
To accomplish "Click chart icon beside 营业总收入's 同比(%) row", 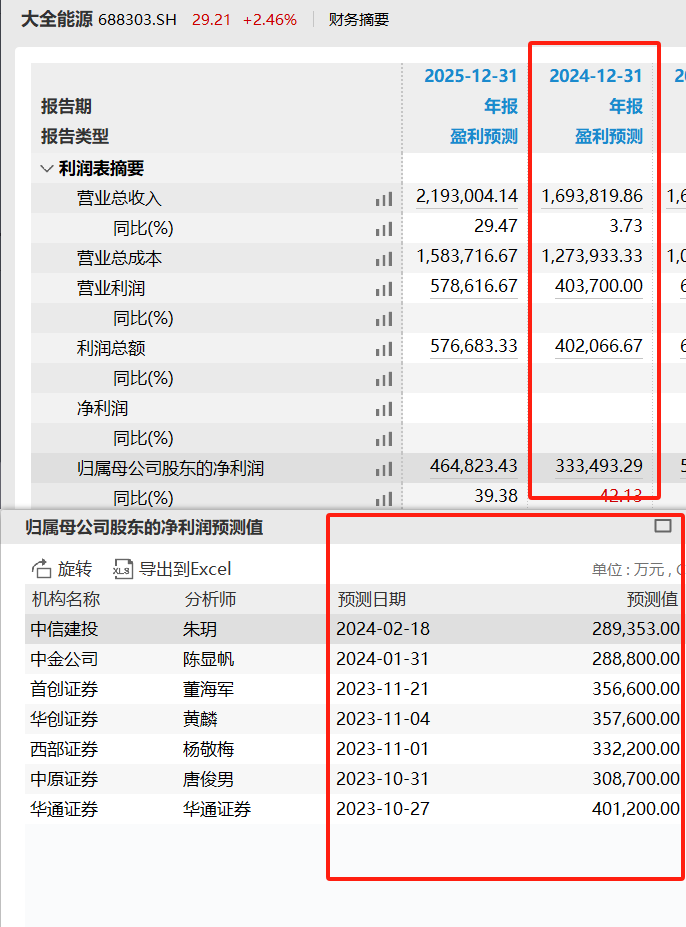I will [384, 229].
